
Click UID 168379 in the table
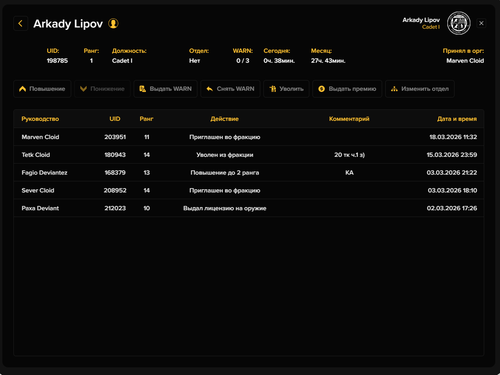115,173
